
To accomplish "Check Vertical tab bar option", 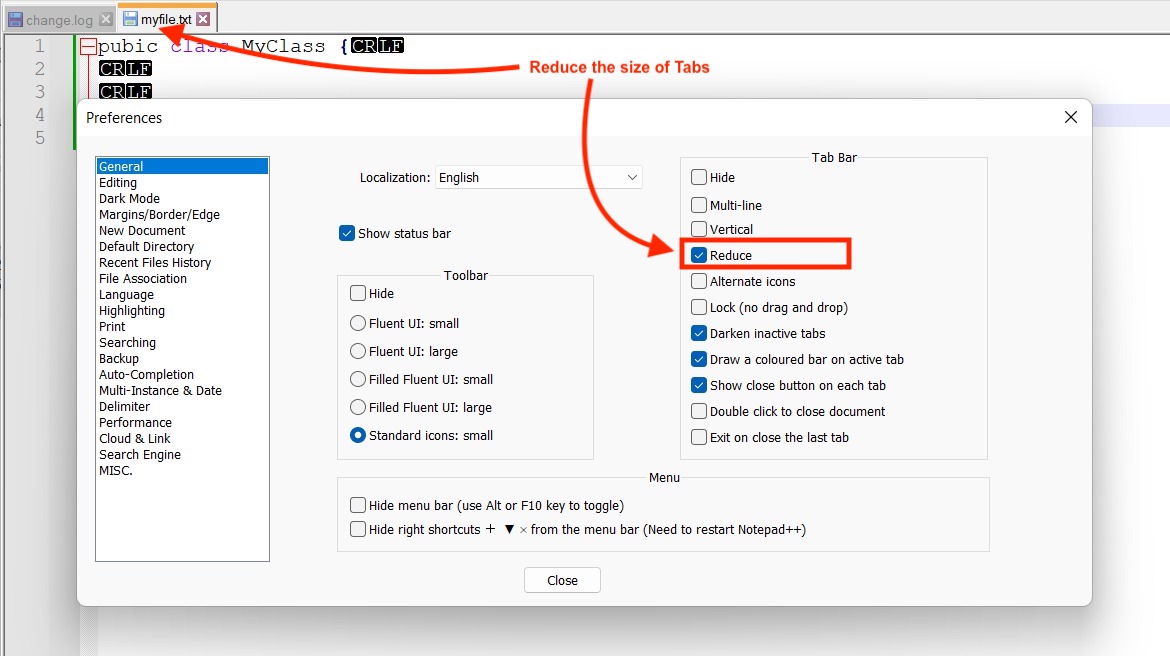I will click(699, 230).
